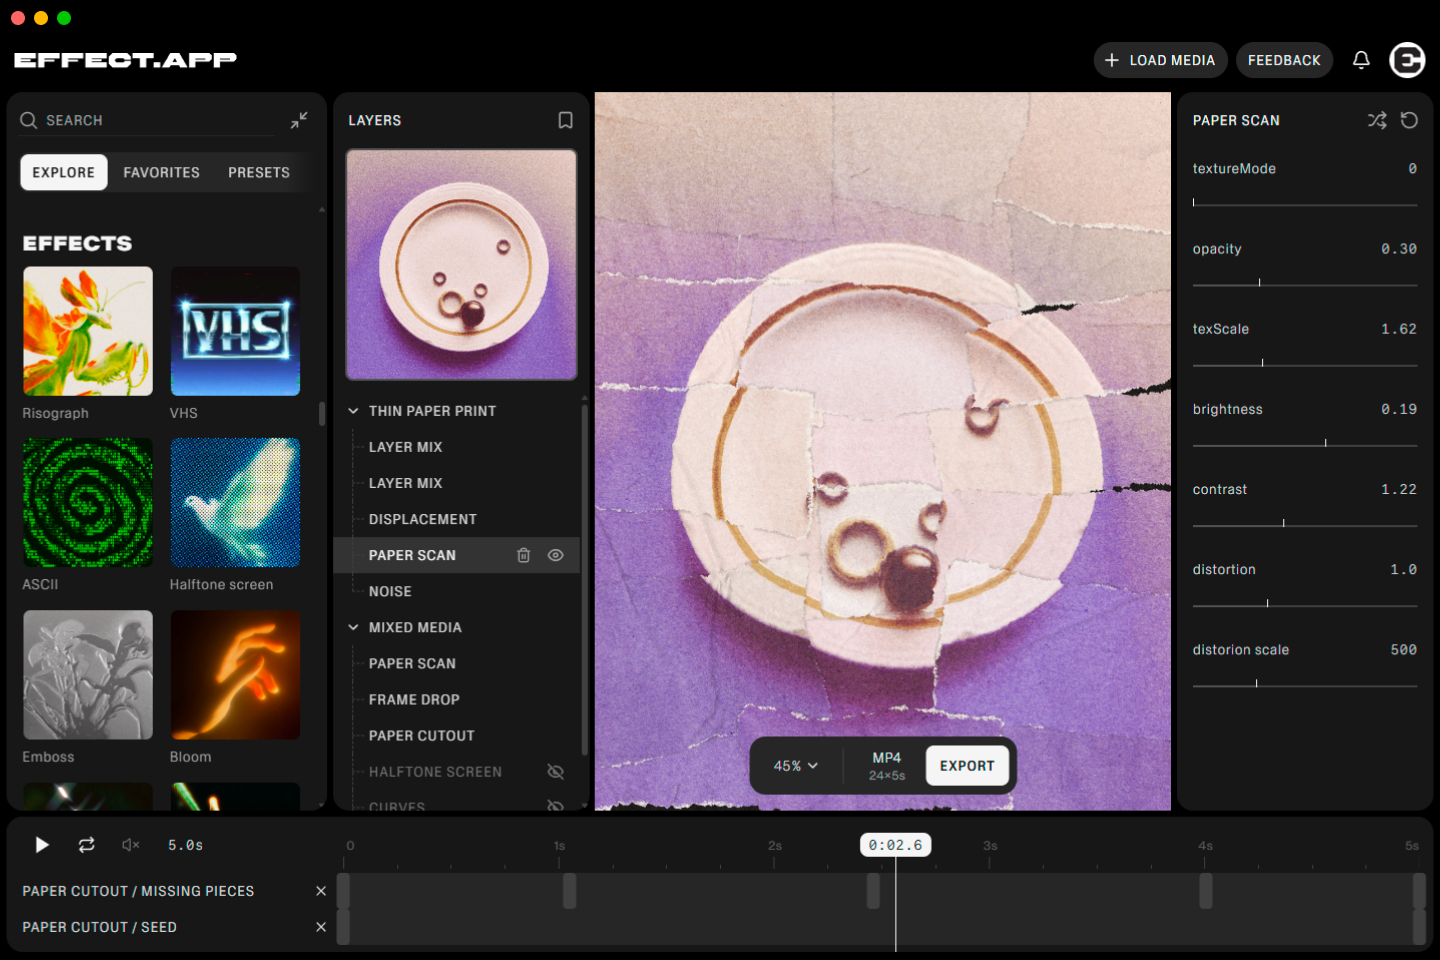This screenshot has width=1440, height=960.
Task: Select the Bloom effect thumbnail
Action: (x=235, y=675)
